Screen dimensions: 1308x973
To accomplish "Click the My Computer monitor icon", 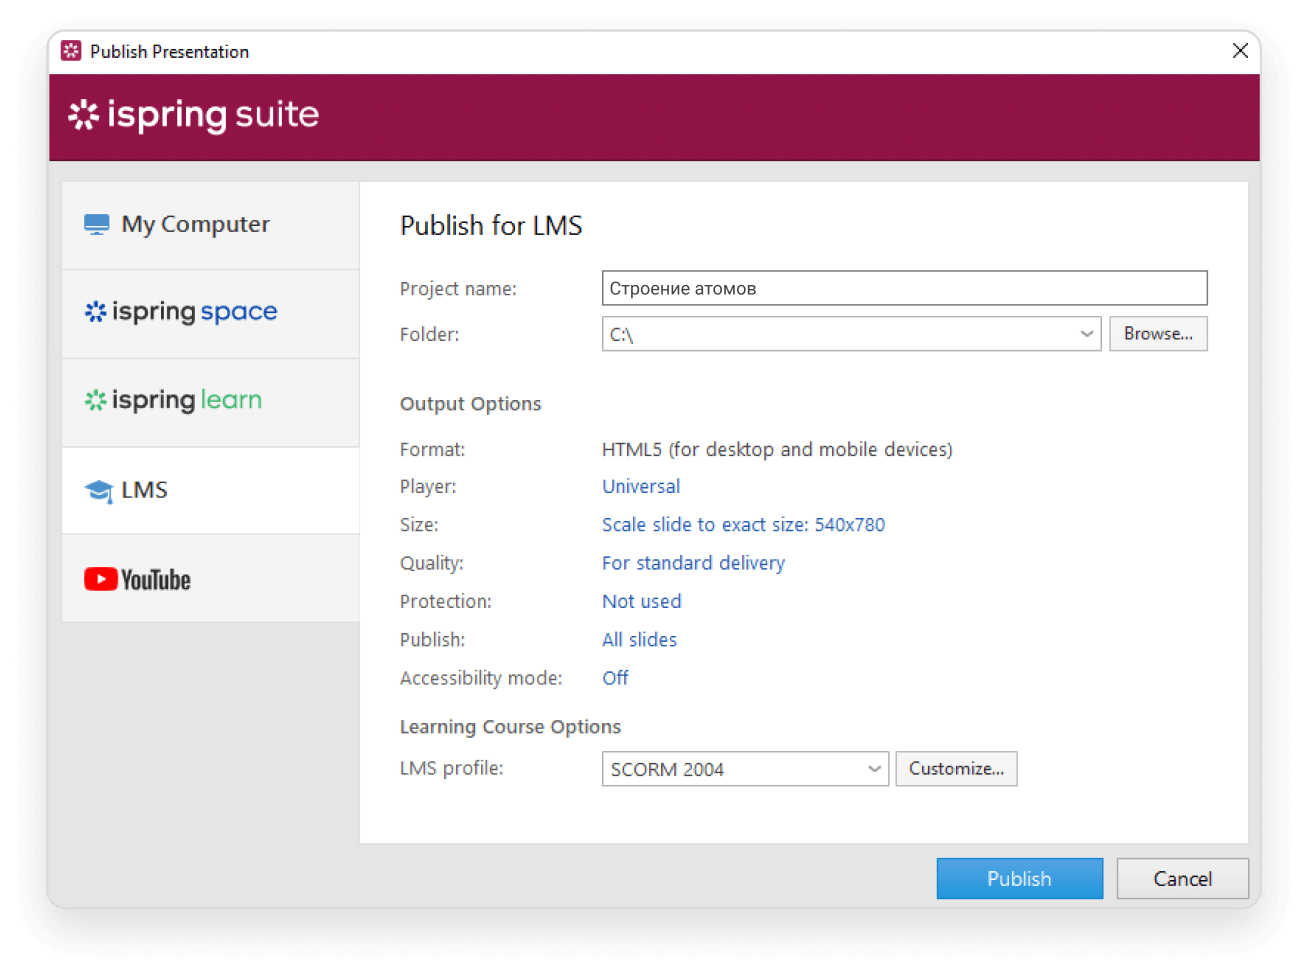I will pyautogui.click(x=97, y=225).
